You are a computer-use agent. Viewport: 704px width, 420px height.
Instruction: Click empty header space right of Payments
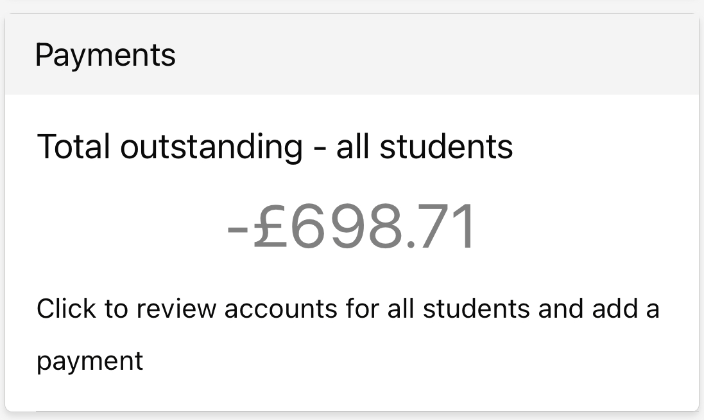tap(450, 55)
